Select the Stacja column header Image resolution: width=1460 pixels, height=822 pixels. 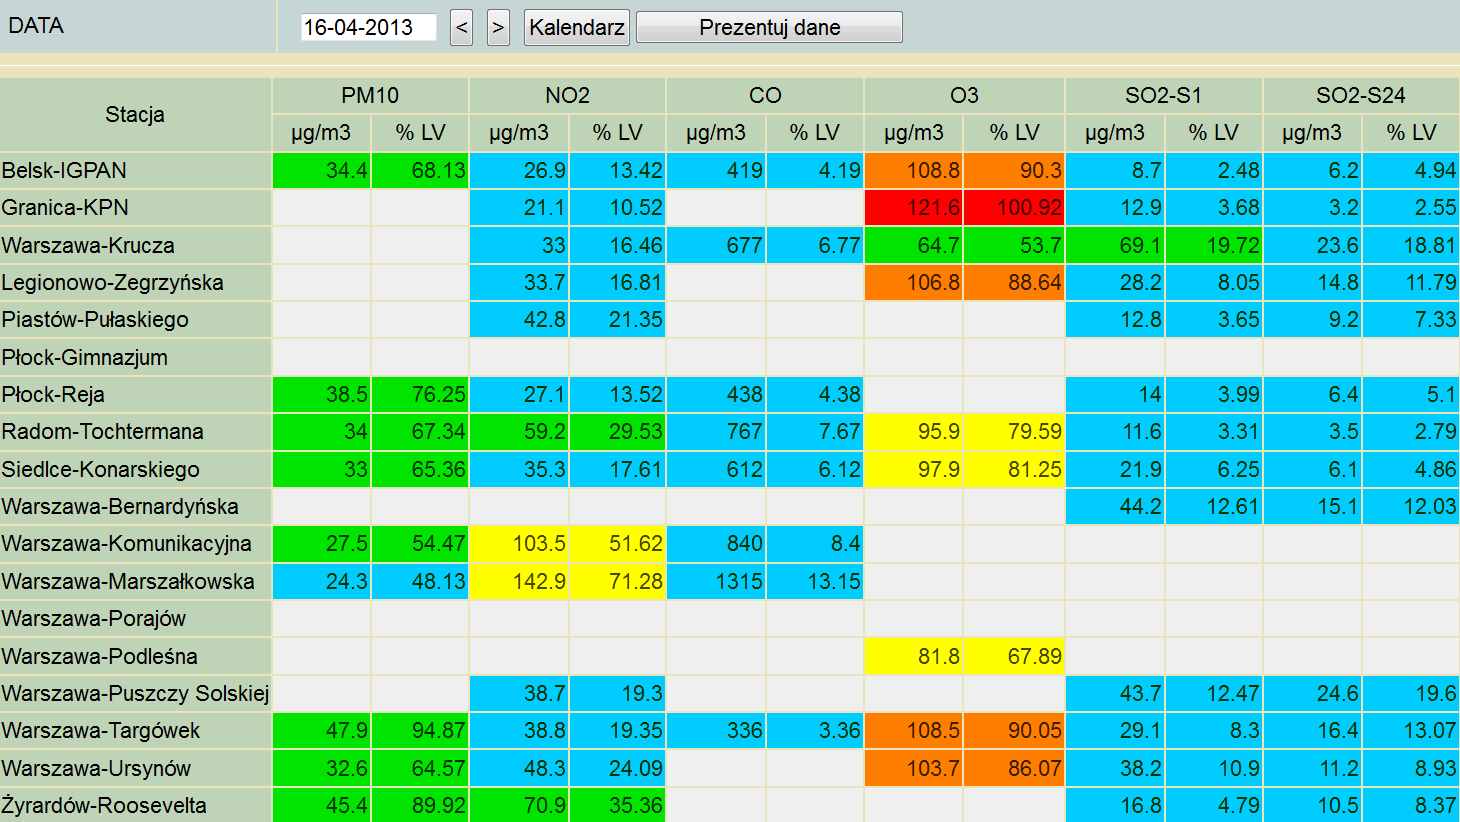click(135, 114)
